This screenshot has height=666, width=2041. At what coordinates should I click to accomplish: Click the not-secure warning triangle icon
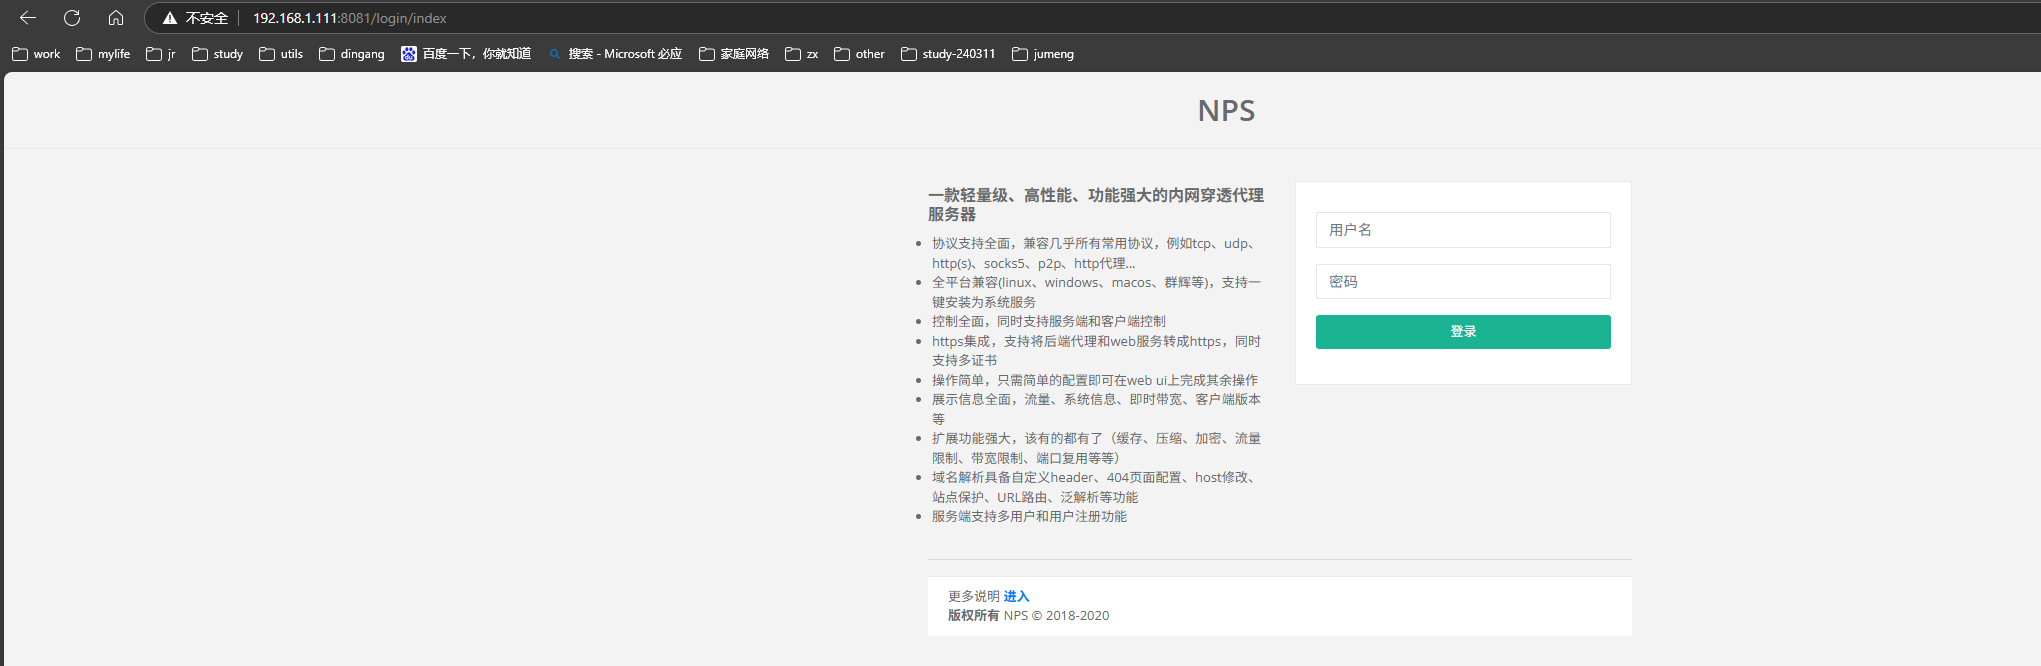coord(170,18)
